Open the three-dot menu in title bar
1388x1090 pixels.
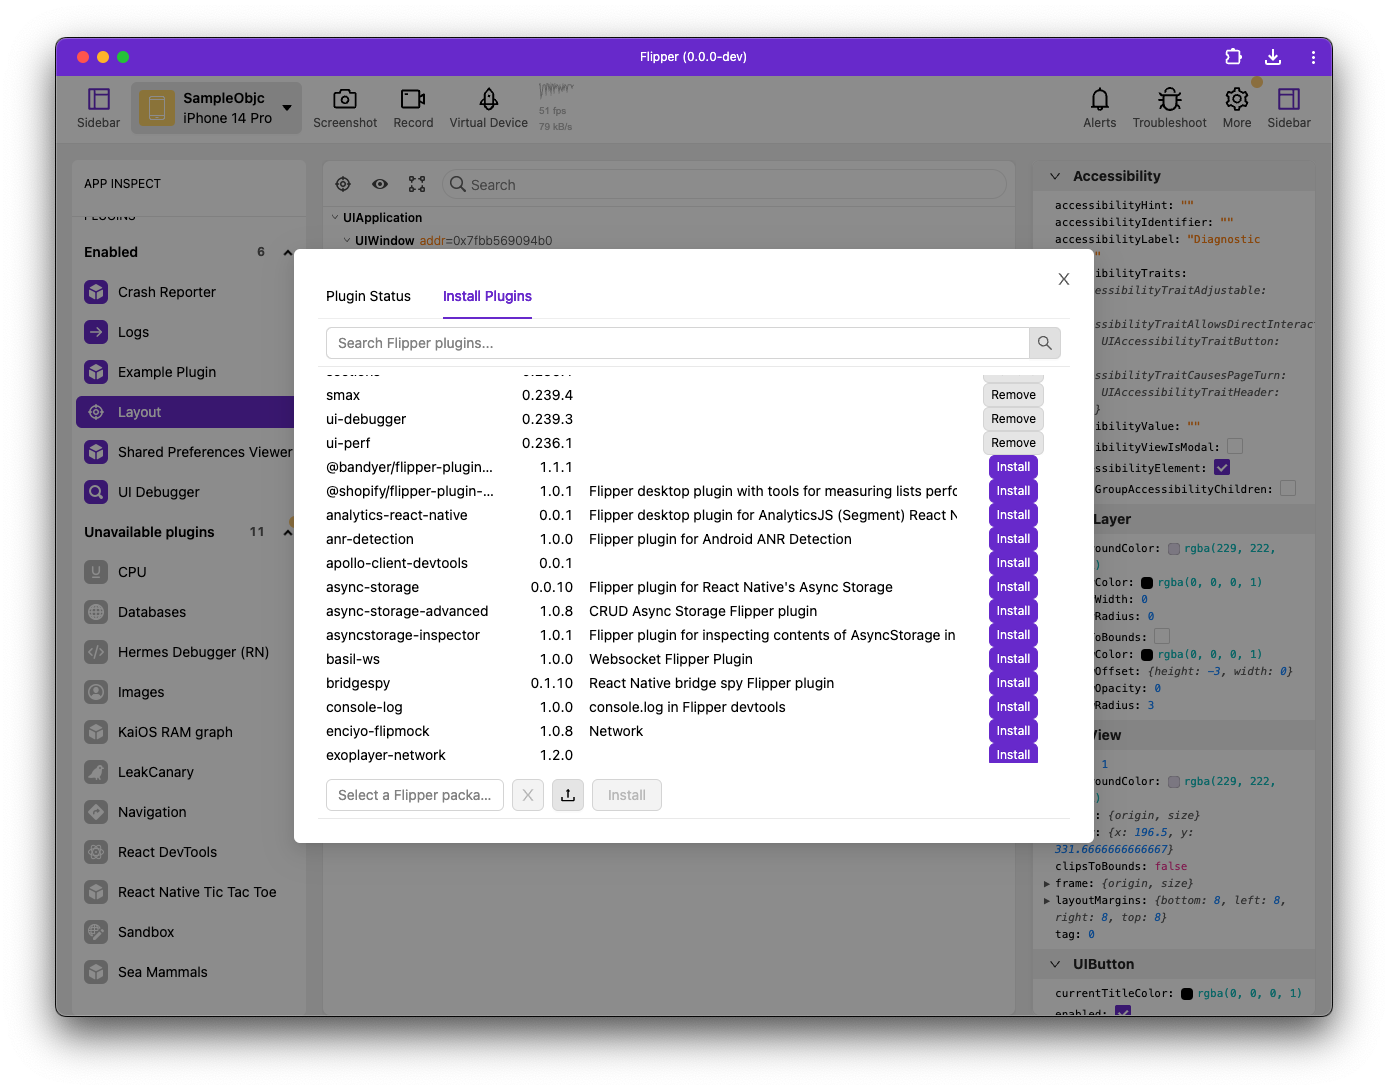1313,57
